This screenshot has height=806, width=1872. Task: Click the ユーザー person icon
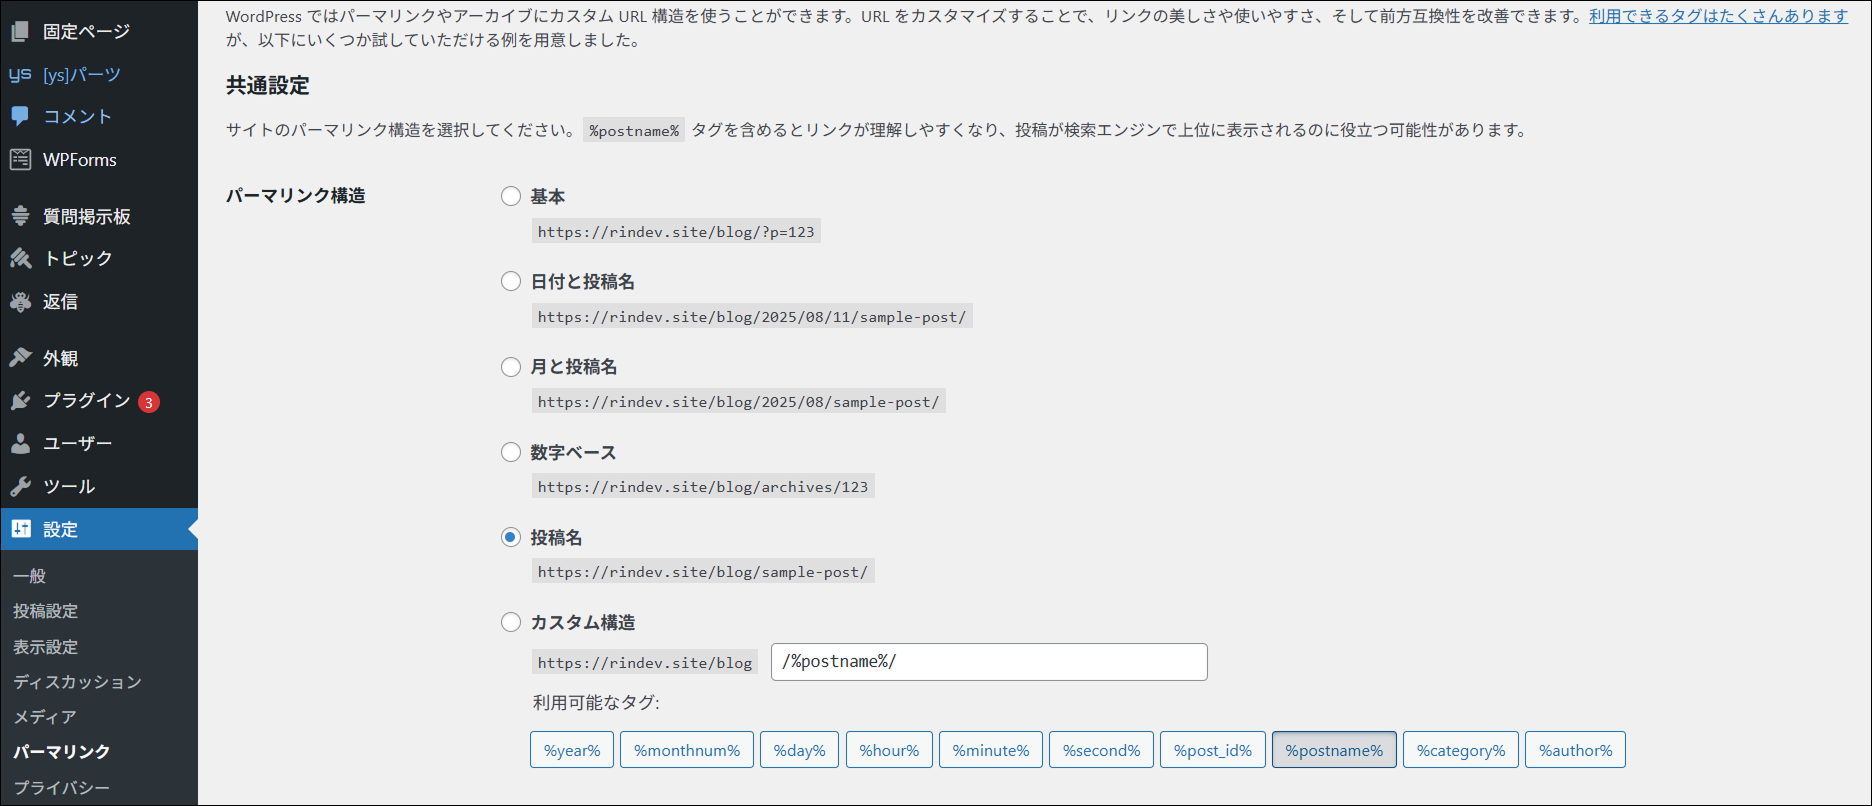20,443
